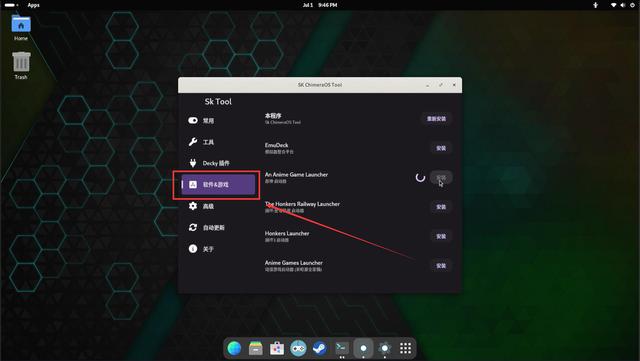Image resolution: width=640 pixels, height=361 pixels.
Task: Click the Sk Tool heading
Action: pyautogui.click(x=218, y=101)
